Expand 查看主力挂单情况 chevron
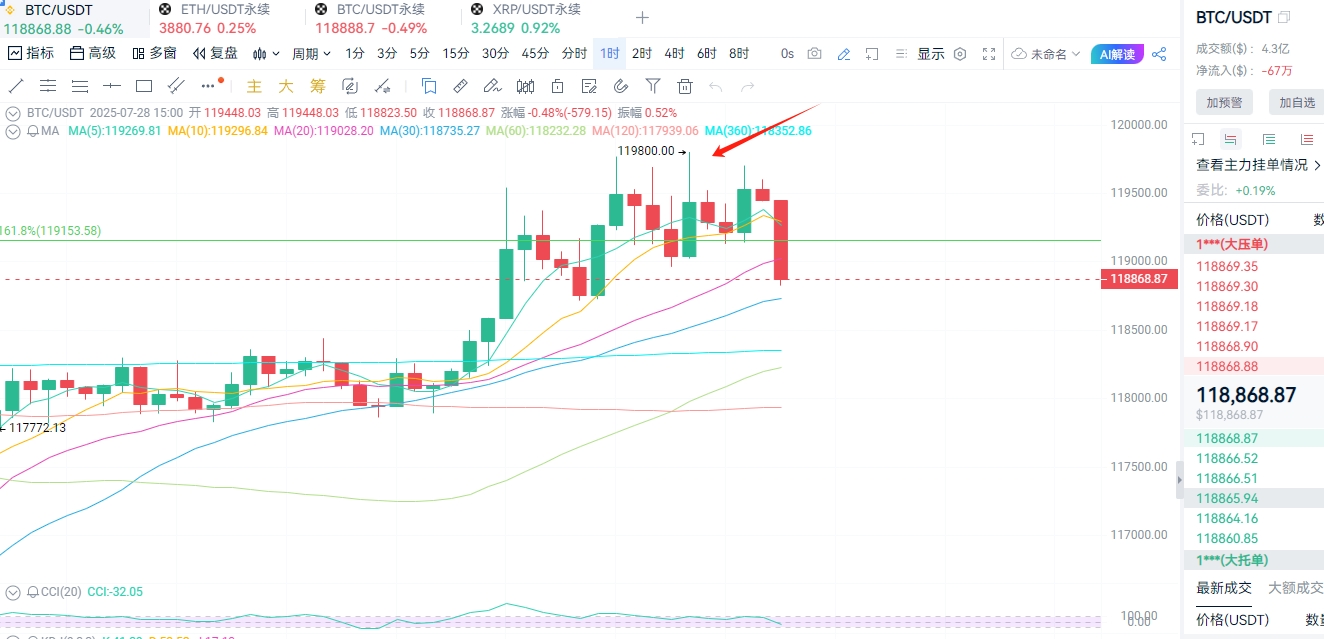1324x639 pixels. (x=1317, y=165)
